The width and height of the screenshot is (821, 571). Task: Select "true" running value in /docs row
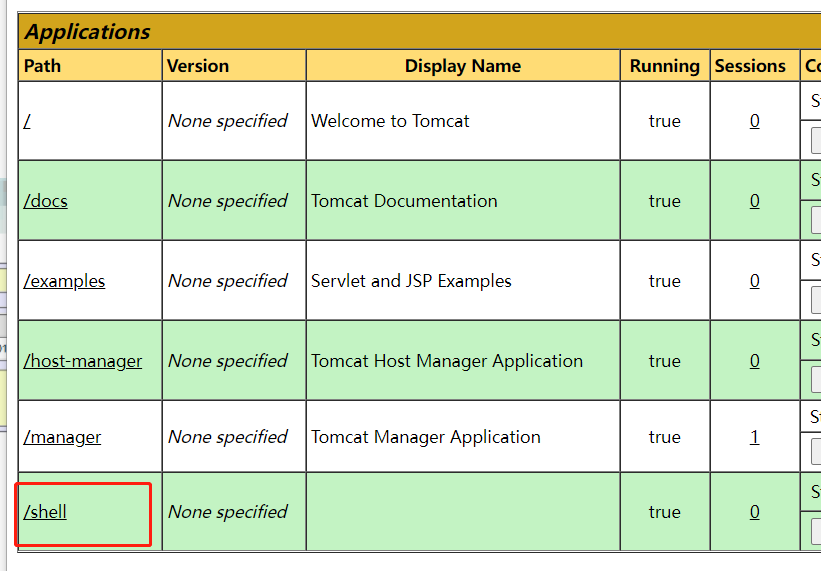[664, 201]
